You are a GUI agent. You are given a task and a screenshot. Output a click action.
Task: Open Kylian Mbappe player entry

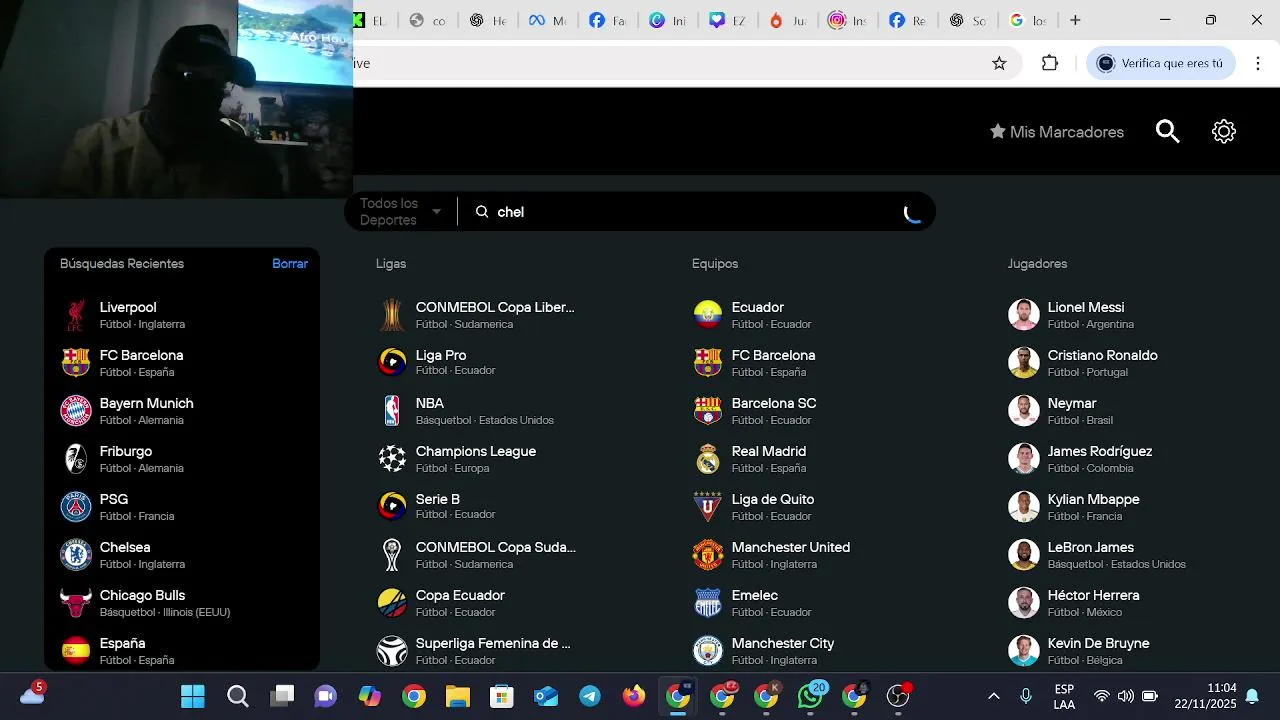click(1132, 507)
